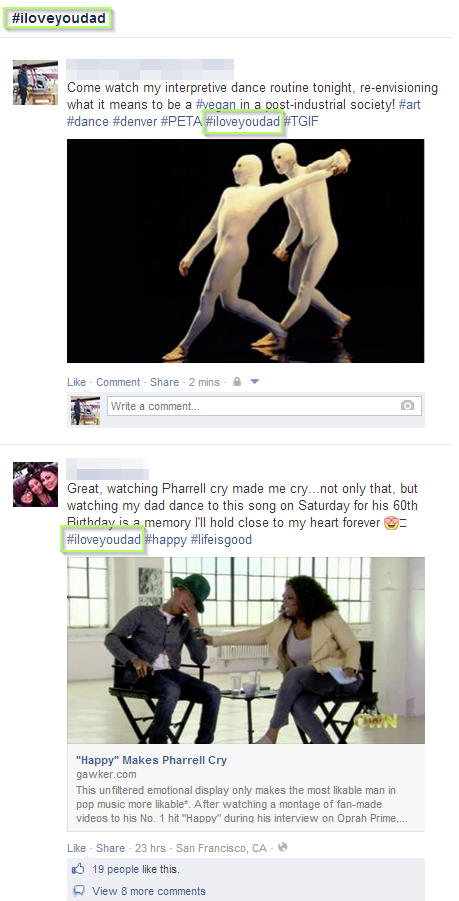Share the dance routine post

coord(164,382)
